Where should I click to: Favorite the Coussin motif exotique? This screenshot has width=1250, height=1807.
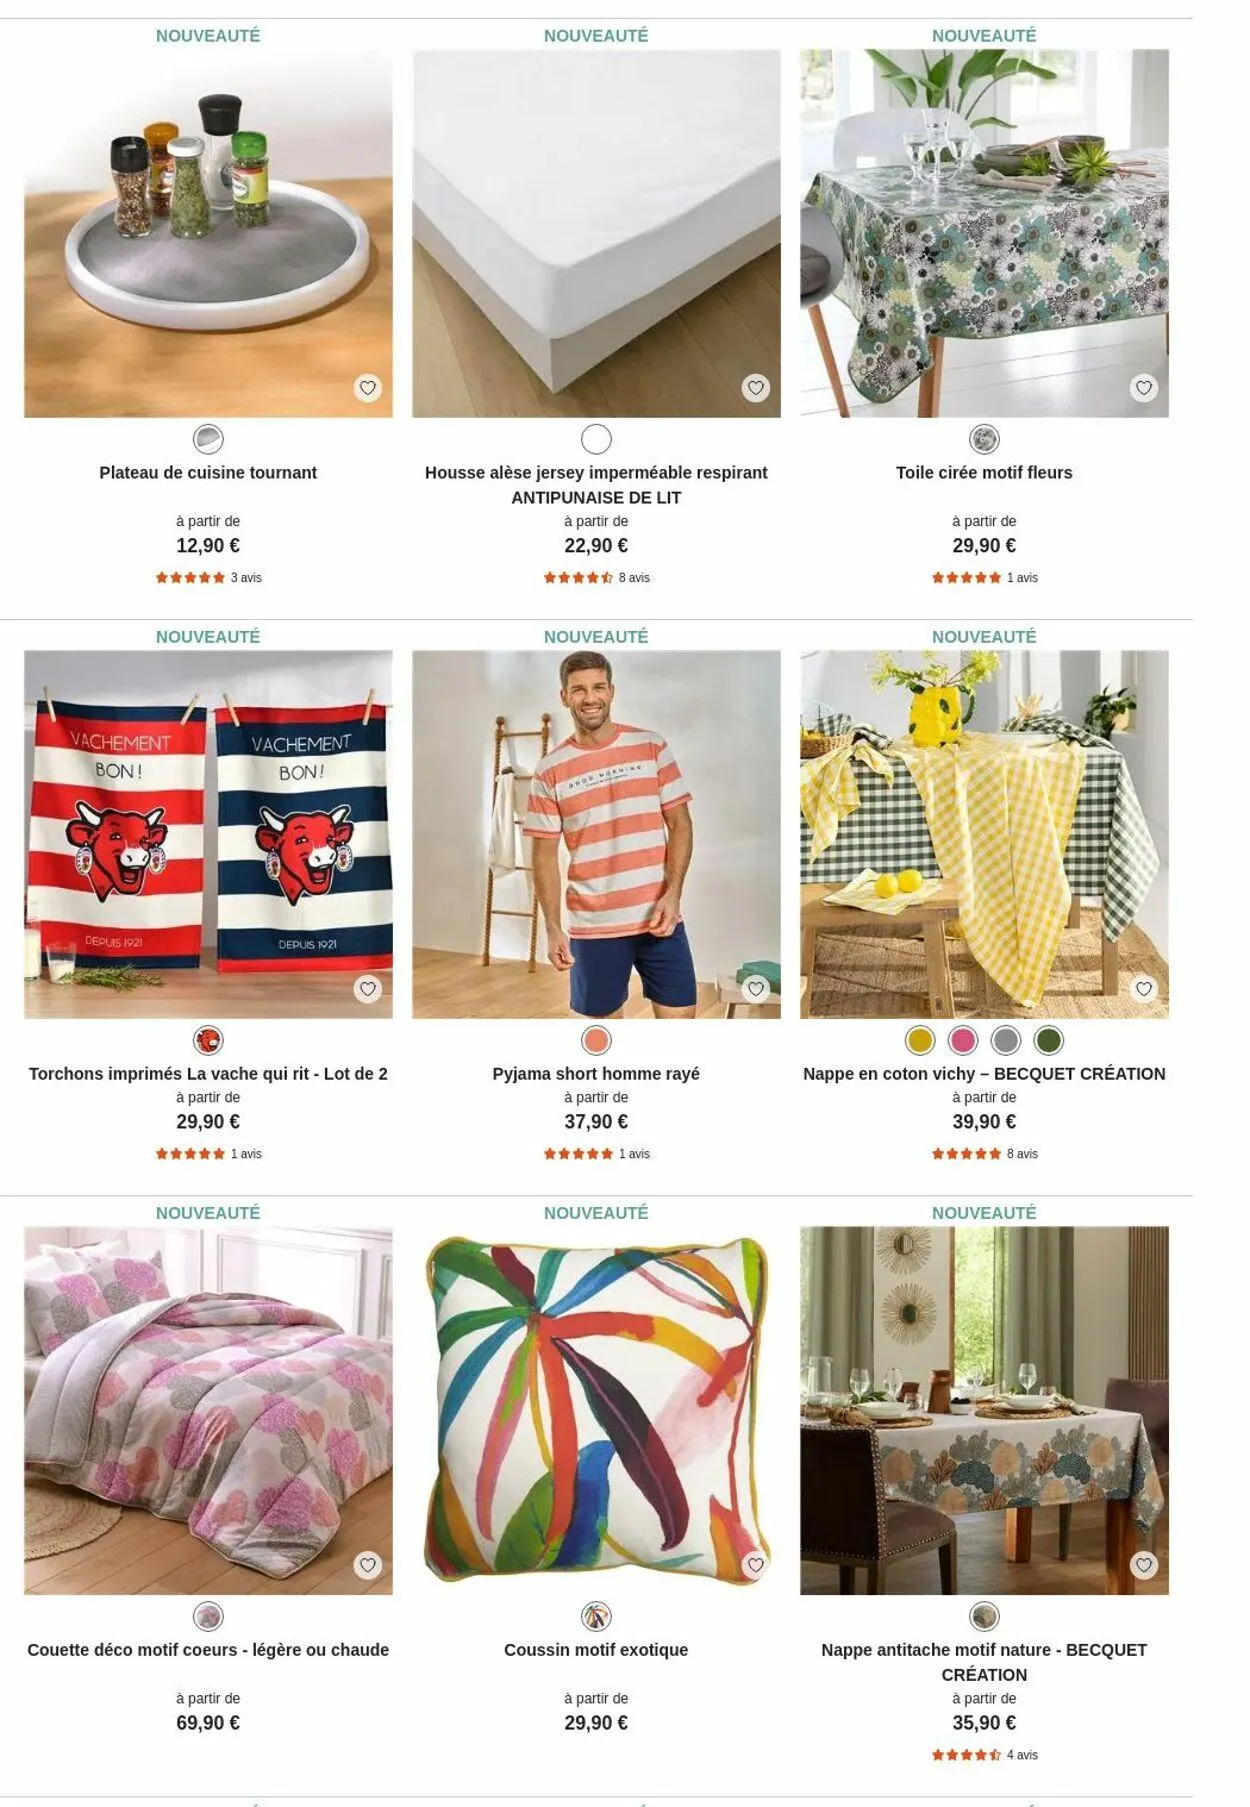pyautogui.click(x=756, y=1565)
